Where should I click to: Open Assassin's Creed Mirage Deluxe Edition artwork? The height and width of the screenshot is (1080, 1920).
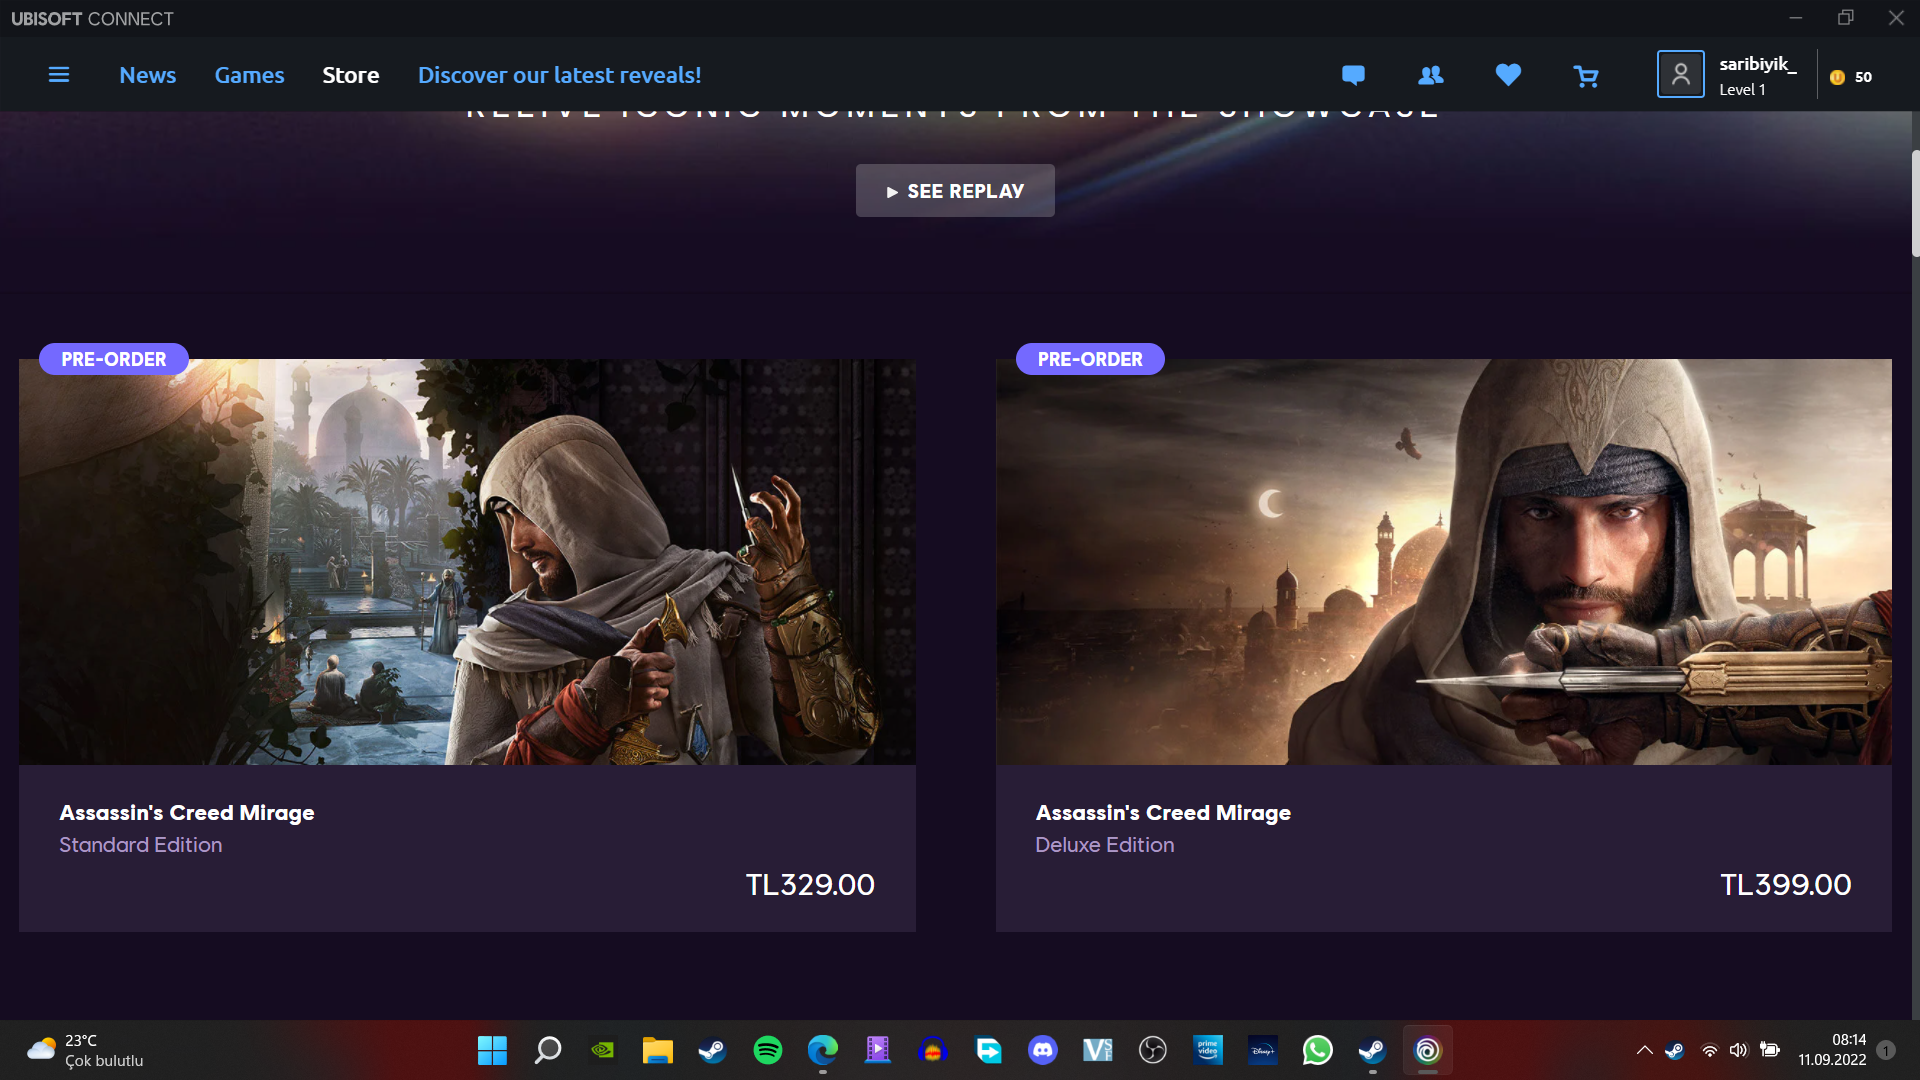click(x=1443, y=562)
